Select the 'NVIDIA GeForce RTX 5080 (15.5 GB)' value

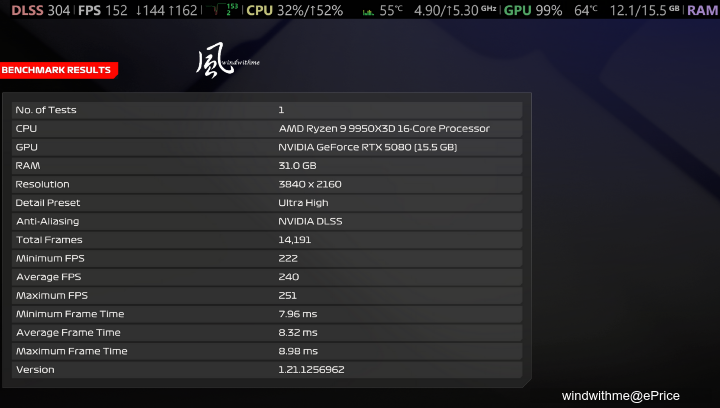[x=367, y=147]
